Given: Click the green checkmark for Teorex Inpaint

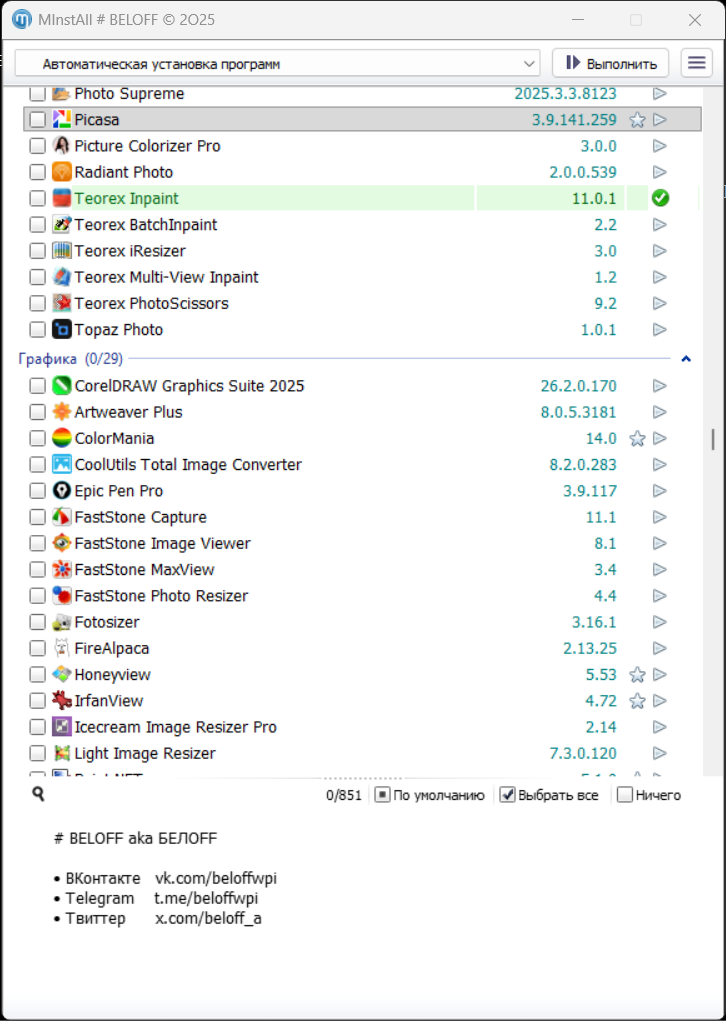Looking at the screenshot, I should click(x=660, y=198).
